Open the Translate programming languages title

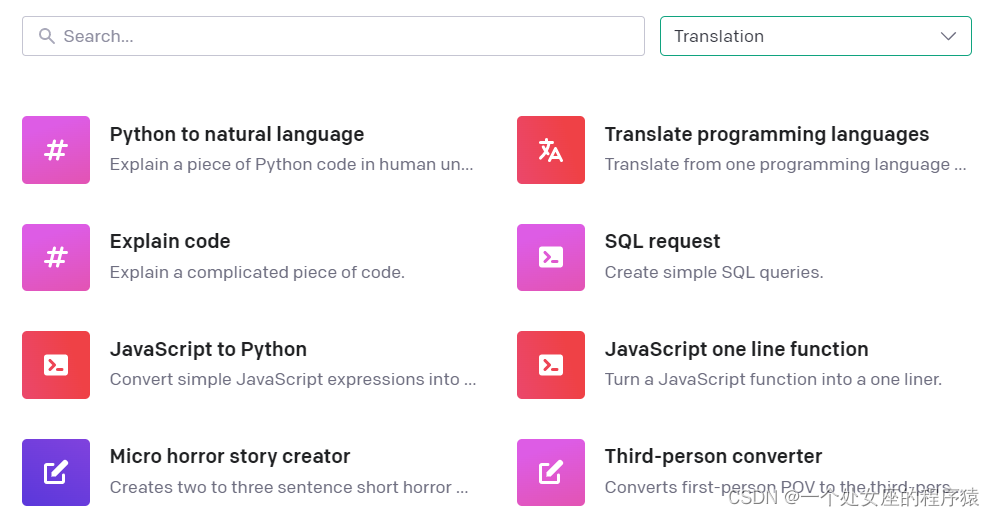[767, 134]
